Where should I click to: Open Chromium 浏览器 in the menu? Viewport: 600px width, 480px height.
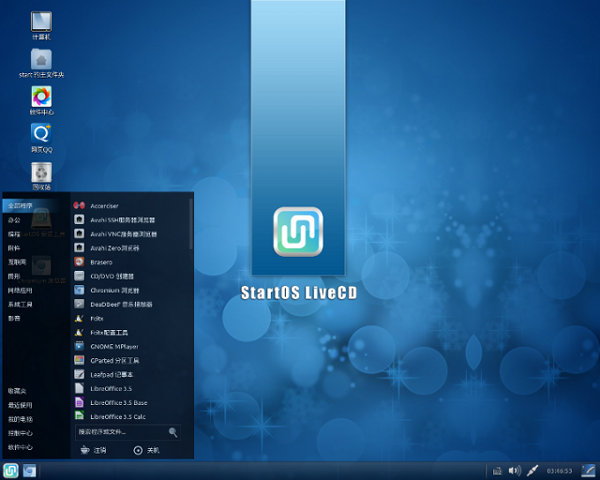[x=113, y=289]
